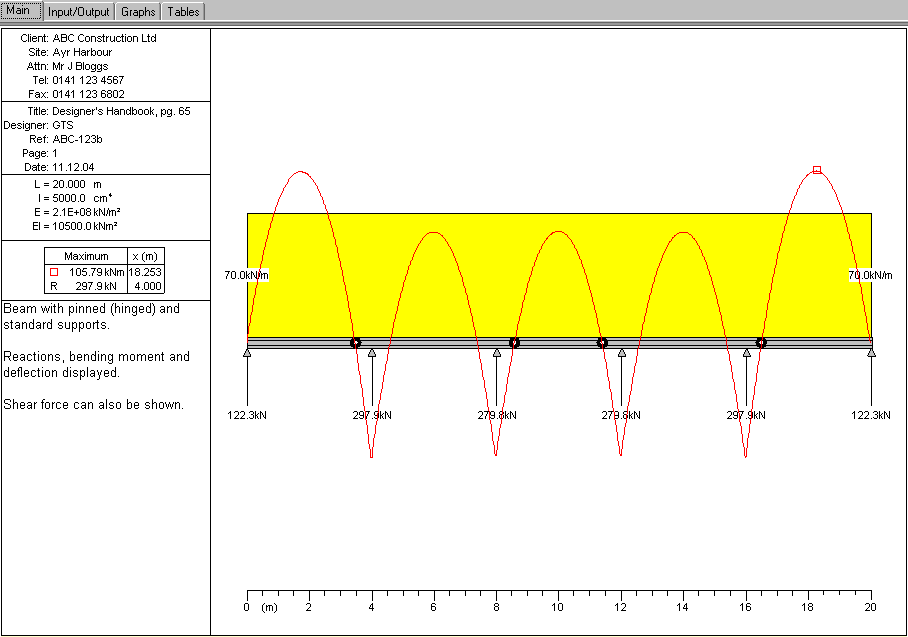This screenshot has height=637, width=908.
Task: Select the hinge circle just after 8 m support
Action: (514, 343)
